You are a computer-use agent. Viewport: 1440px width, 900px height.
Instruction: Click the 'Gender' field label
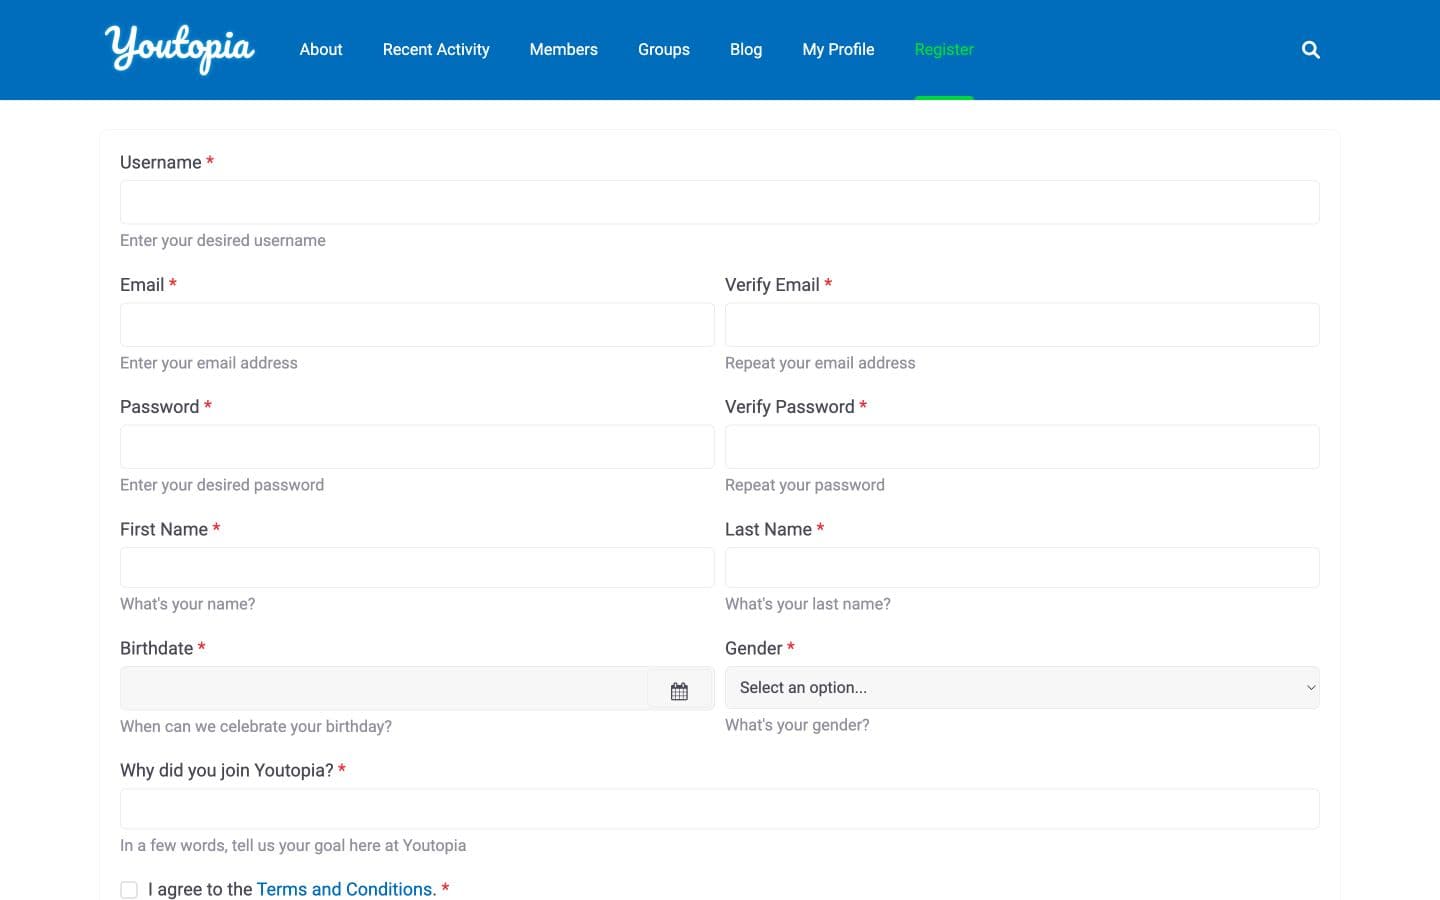[754, 648]
